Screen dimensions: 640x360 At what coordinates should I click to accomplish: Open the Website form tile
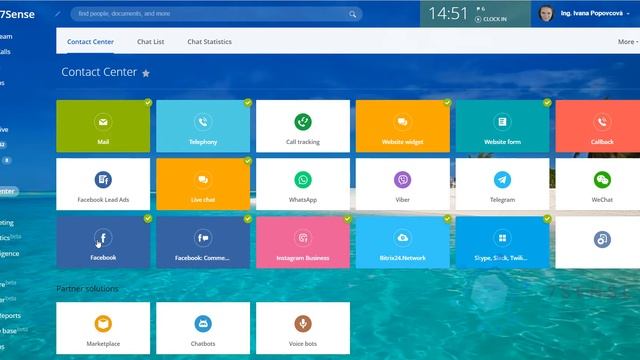pyautogui.click(x=502, y=126)
